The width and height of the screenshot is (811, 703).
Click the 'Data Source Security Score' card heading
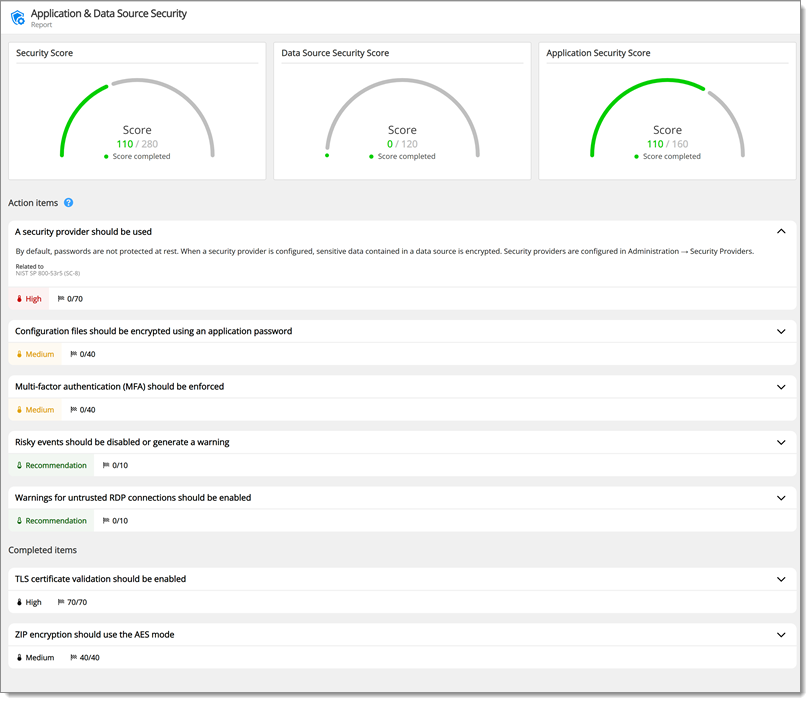click(335, 53)
